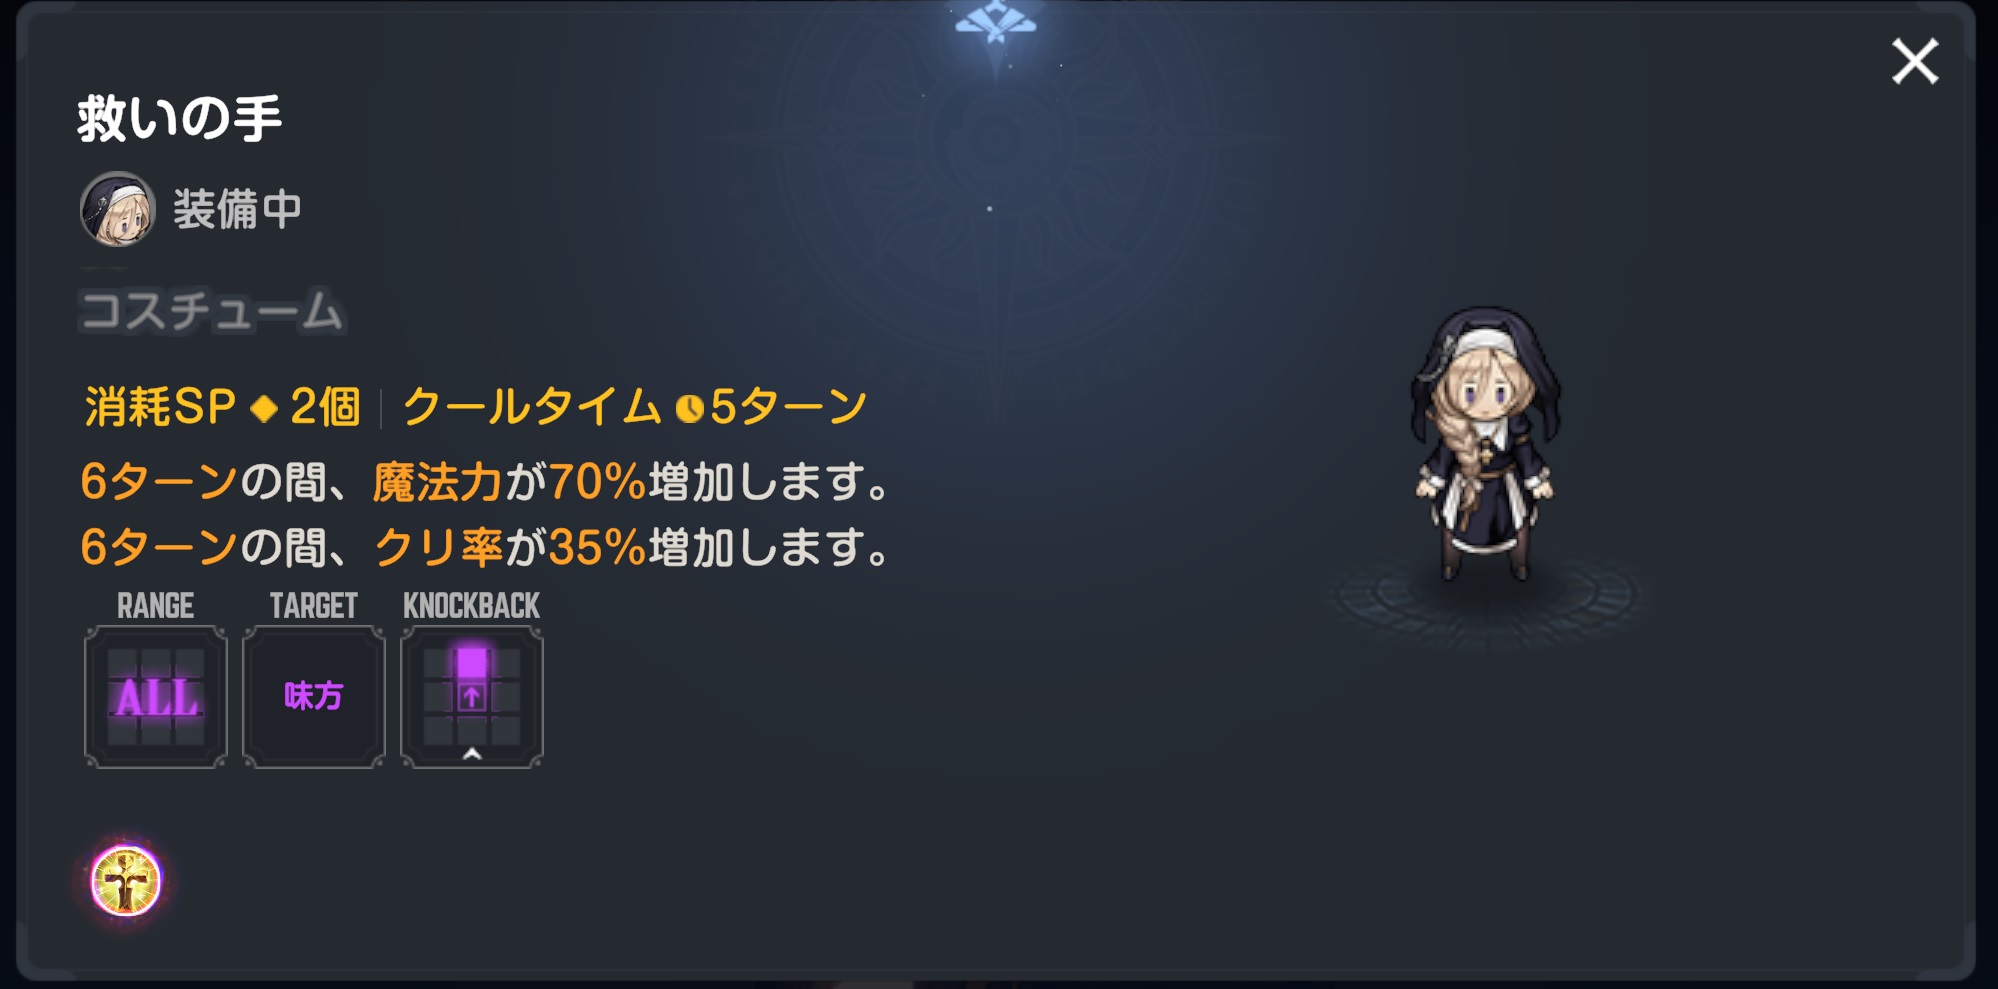1998x989 pixels.
Task: Tap the RANGE label heading
Action: coord(155,605)
